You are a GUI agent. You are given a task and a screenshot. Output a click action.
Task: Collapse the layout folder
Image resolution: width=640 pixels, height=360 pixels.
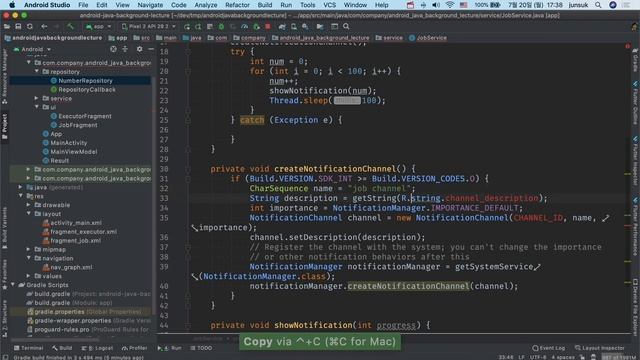click(x=29, y=213)
